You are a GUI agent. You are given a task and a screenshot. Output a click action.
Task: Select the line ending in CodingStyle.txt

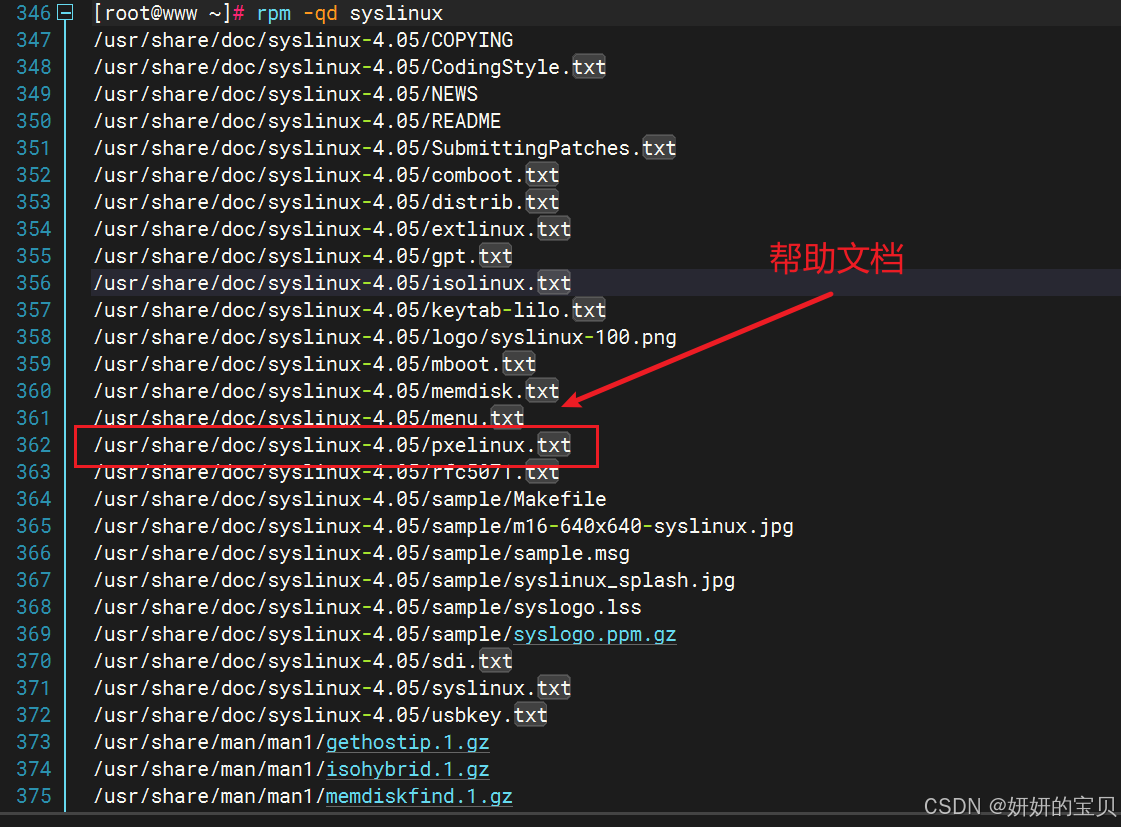[x=350, y=67]
